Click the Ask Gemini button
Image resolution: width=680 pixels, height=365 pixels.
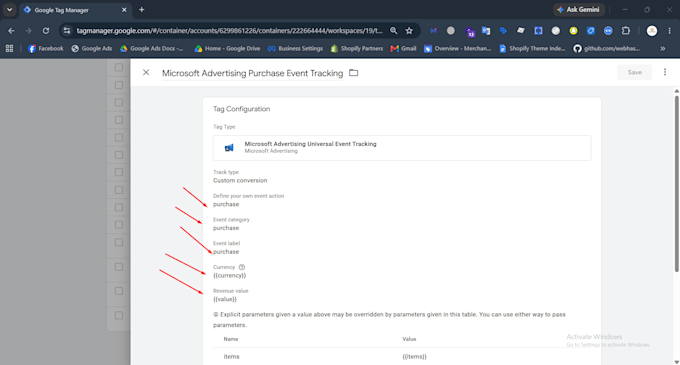tap(579, 10)
